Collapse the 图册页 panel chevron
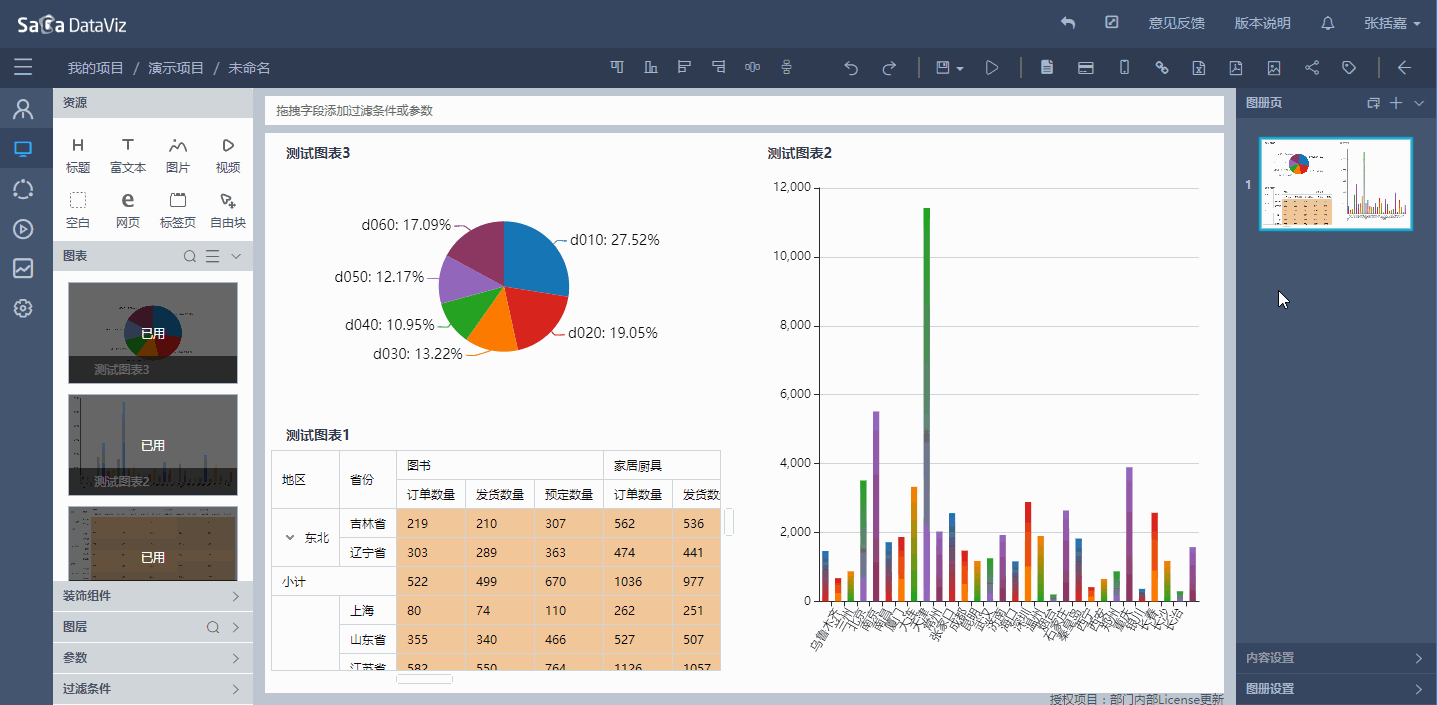Screen dimensions: 1437x705 click(x=1419, y=102)
